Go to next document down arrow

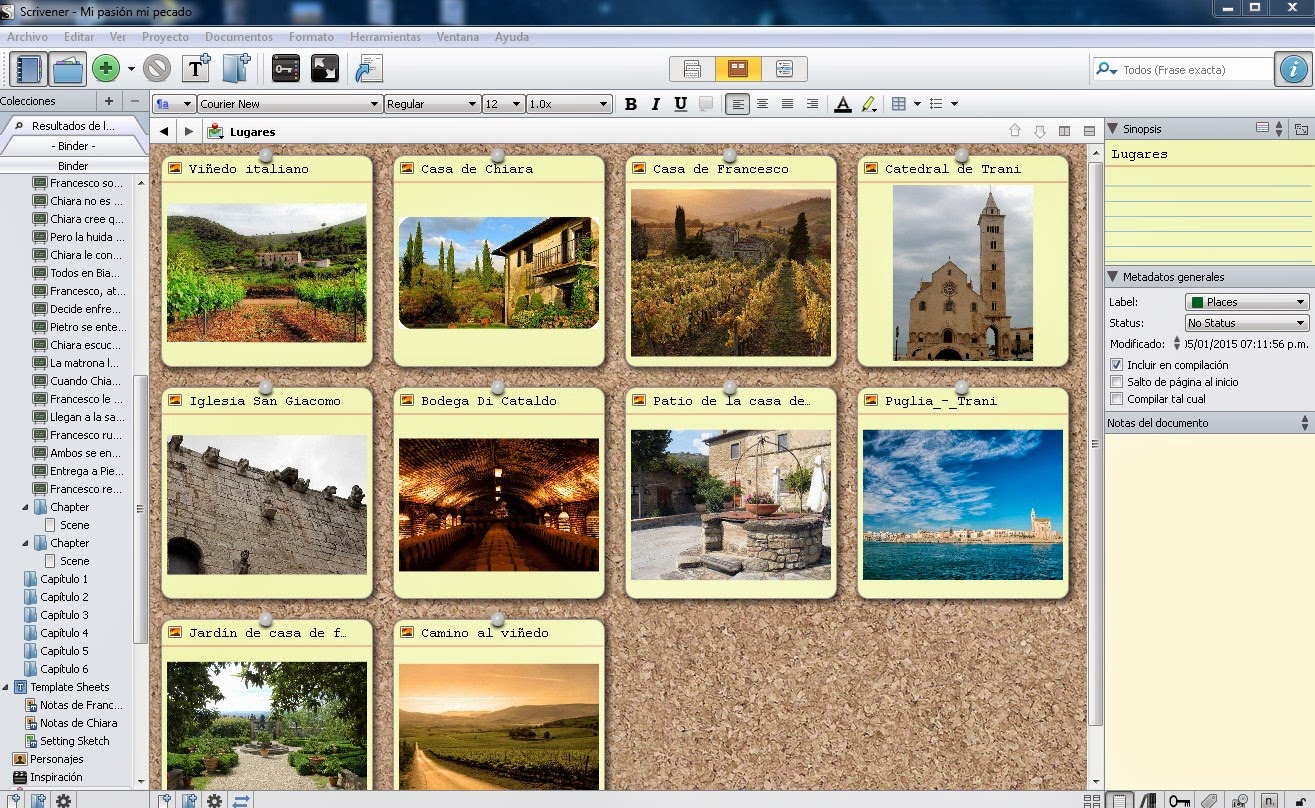(x=1040, y=131)
